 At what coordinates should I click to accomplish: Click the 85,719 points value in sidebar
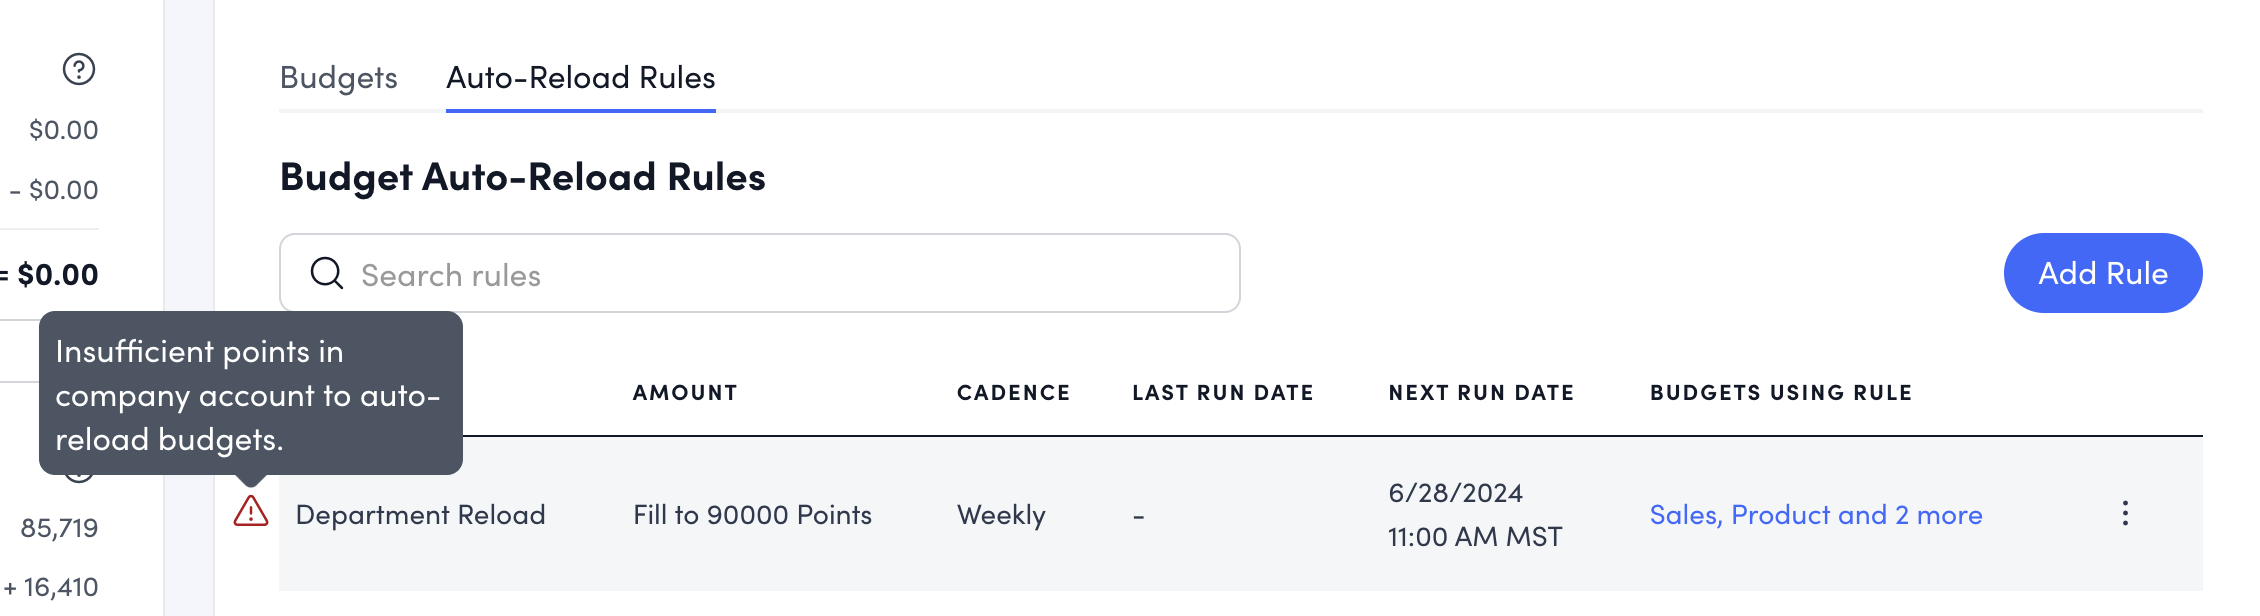click(59, 528)
